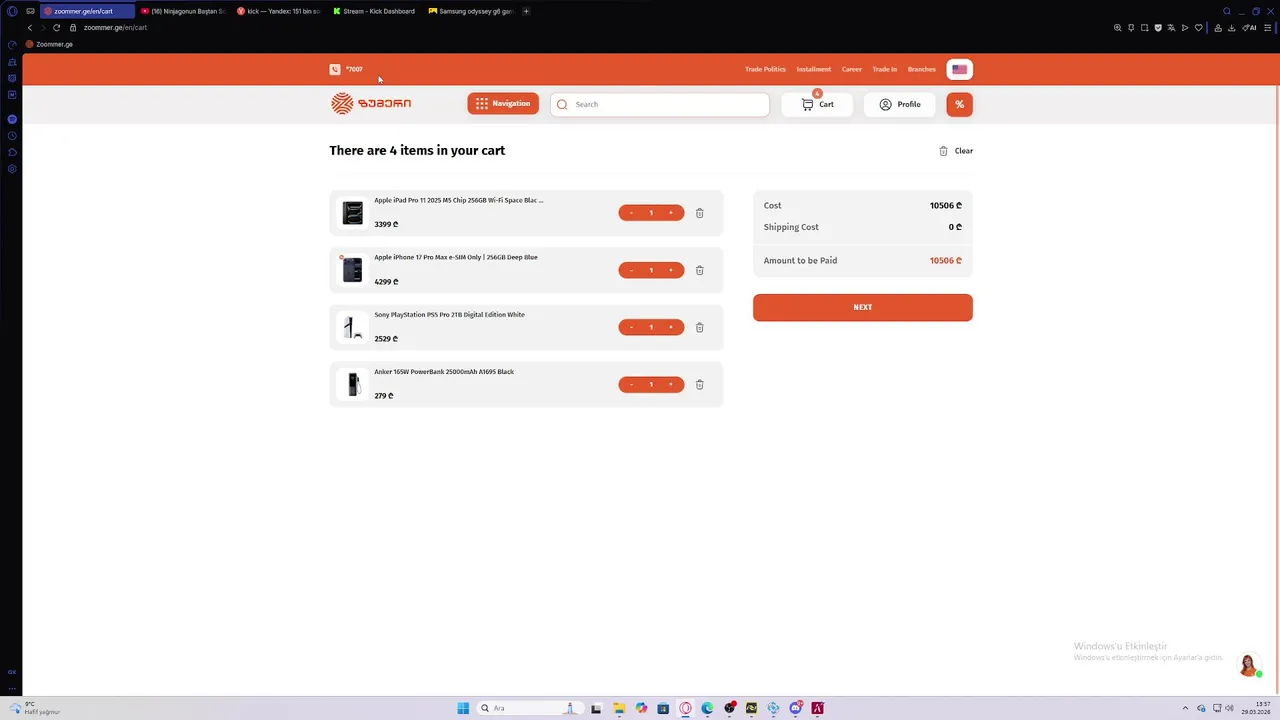The width and height of the screenshot is (1280, 720).
Task: Open the ad blocker shield icon
Action: 1158,28
